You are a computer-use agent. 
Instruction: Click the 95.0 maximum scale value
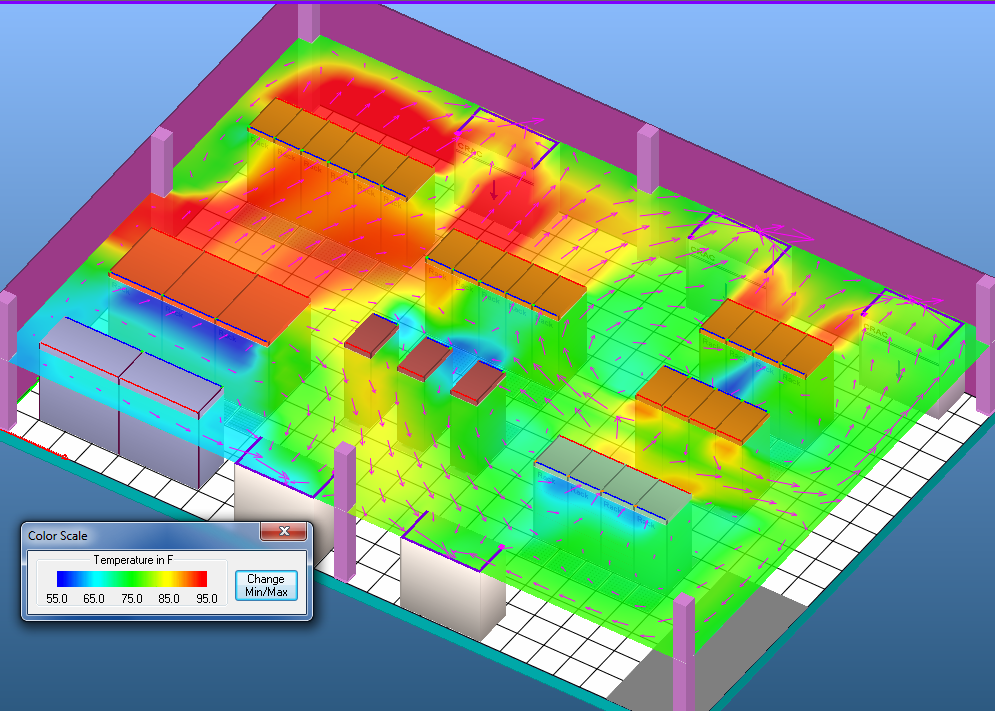207,598
